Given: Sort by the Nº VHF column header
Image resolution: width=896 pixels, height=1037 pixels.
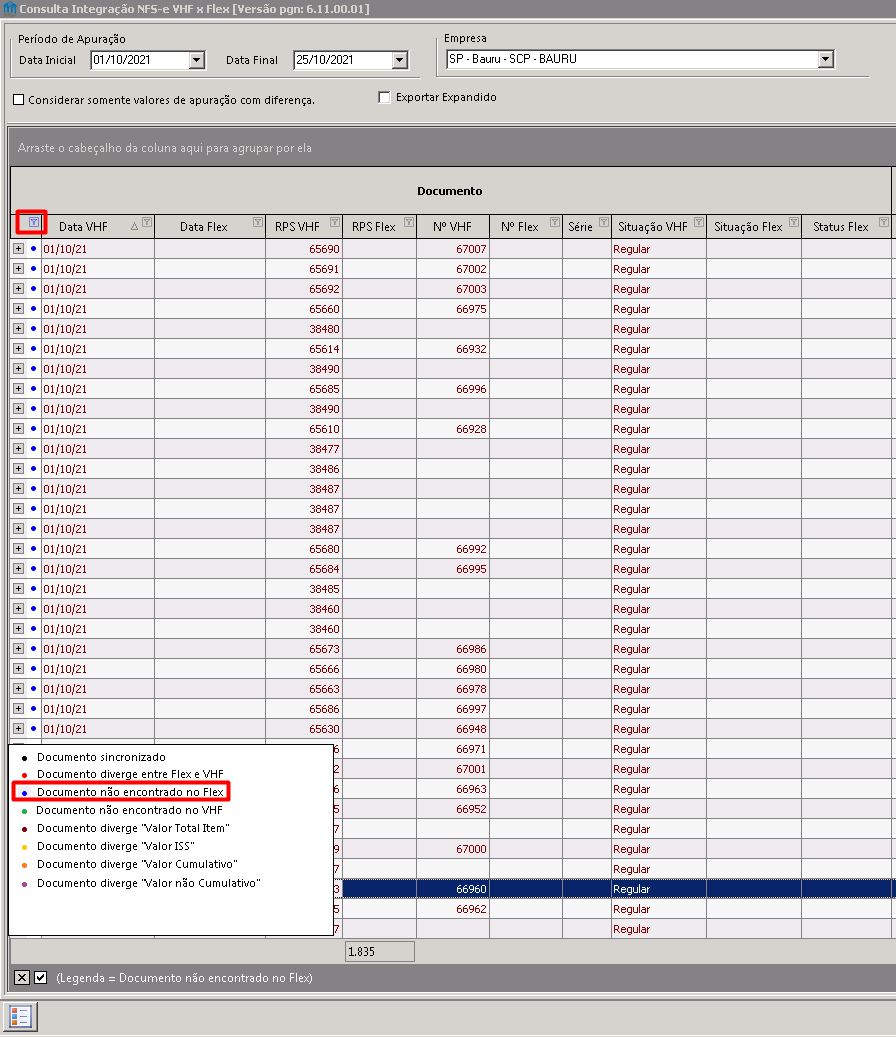Looking at the screenshot, I should [452, 227].
